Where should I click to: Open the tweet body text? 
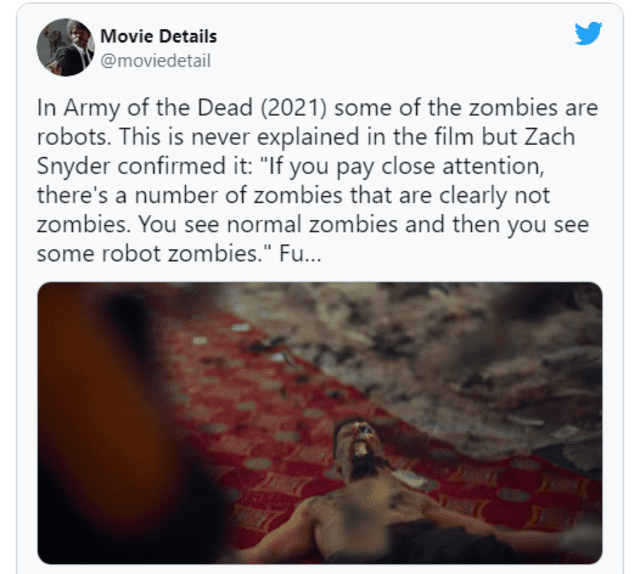[318, 180]
